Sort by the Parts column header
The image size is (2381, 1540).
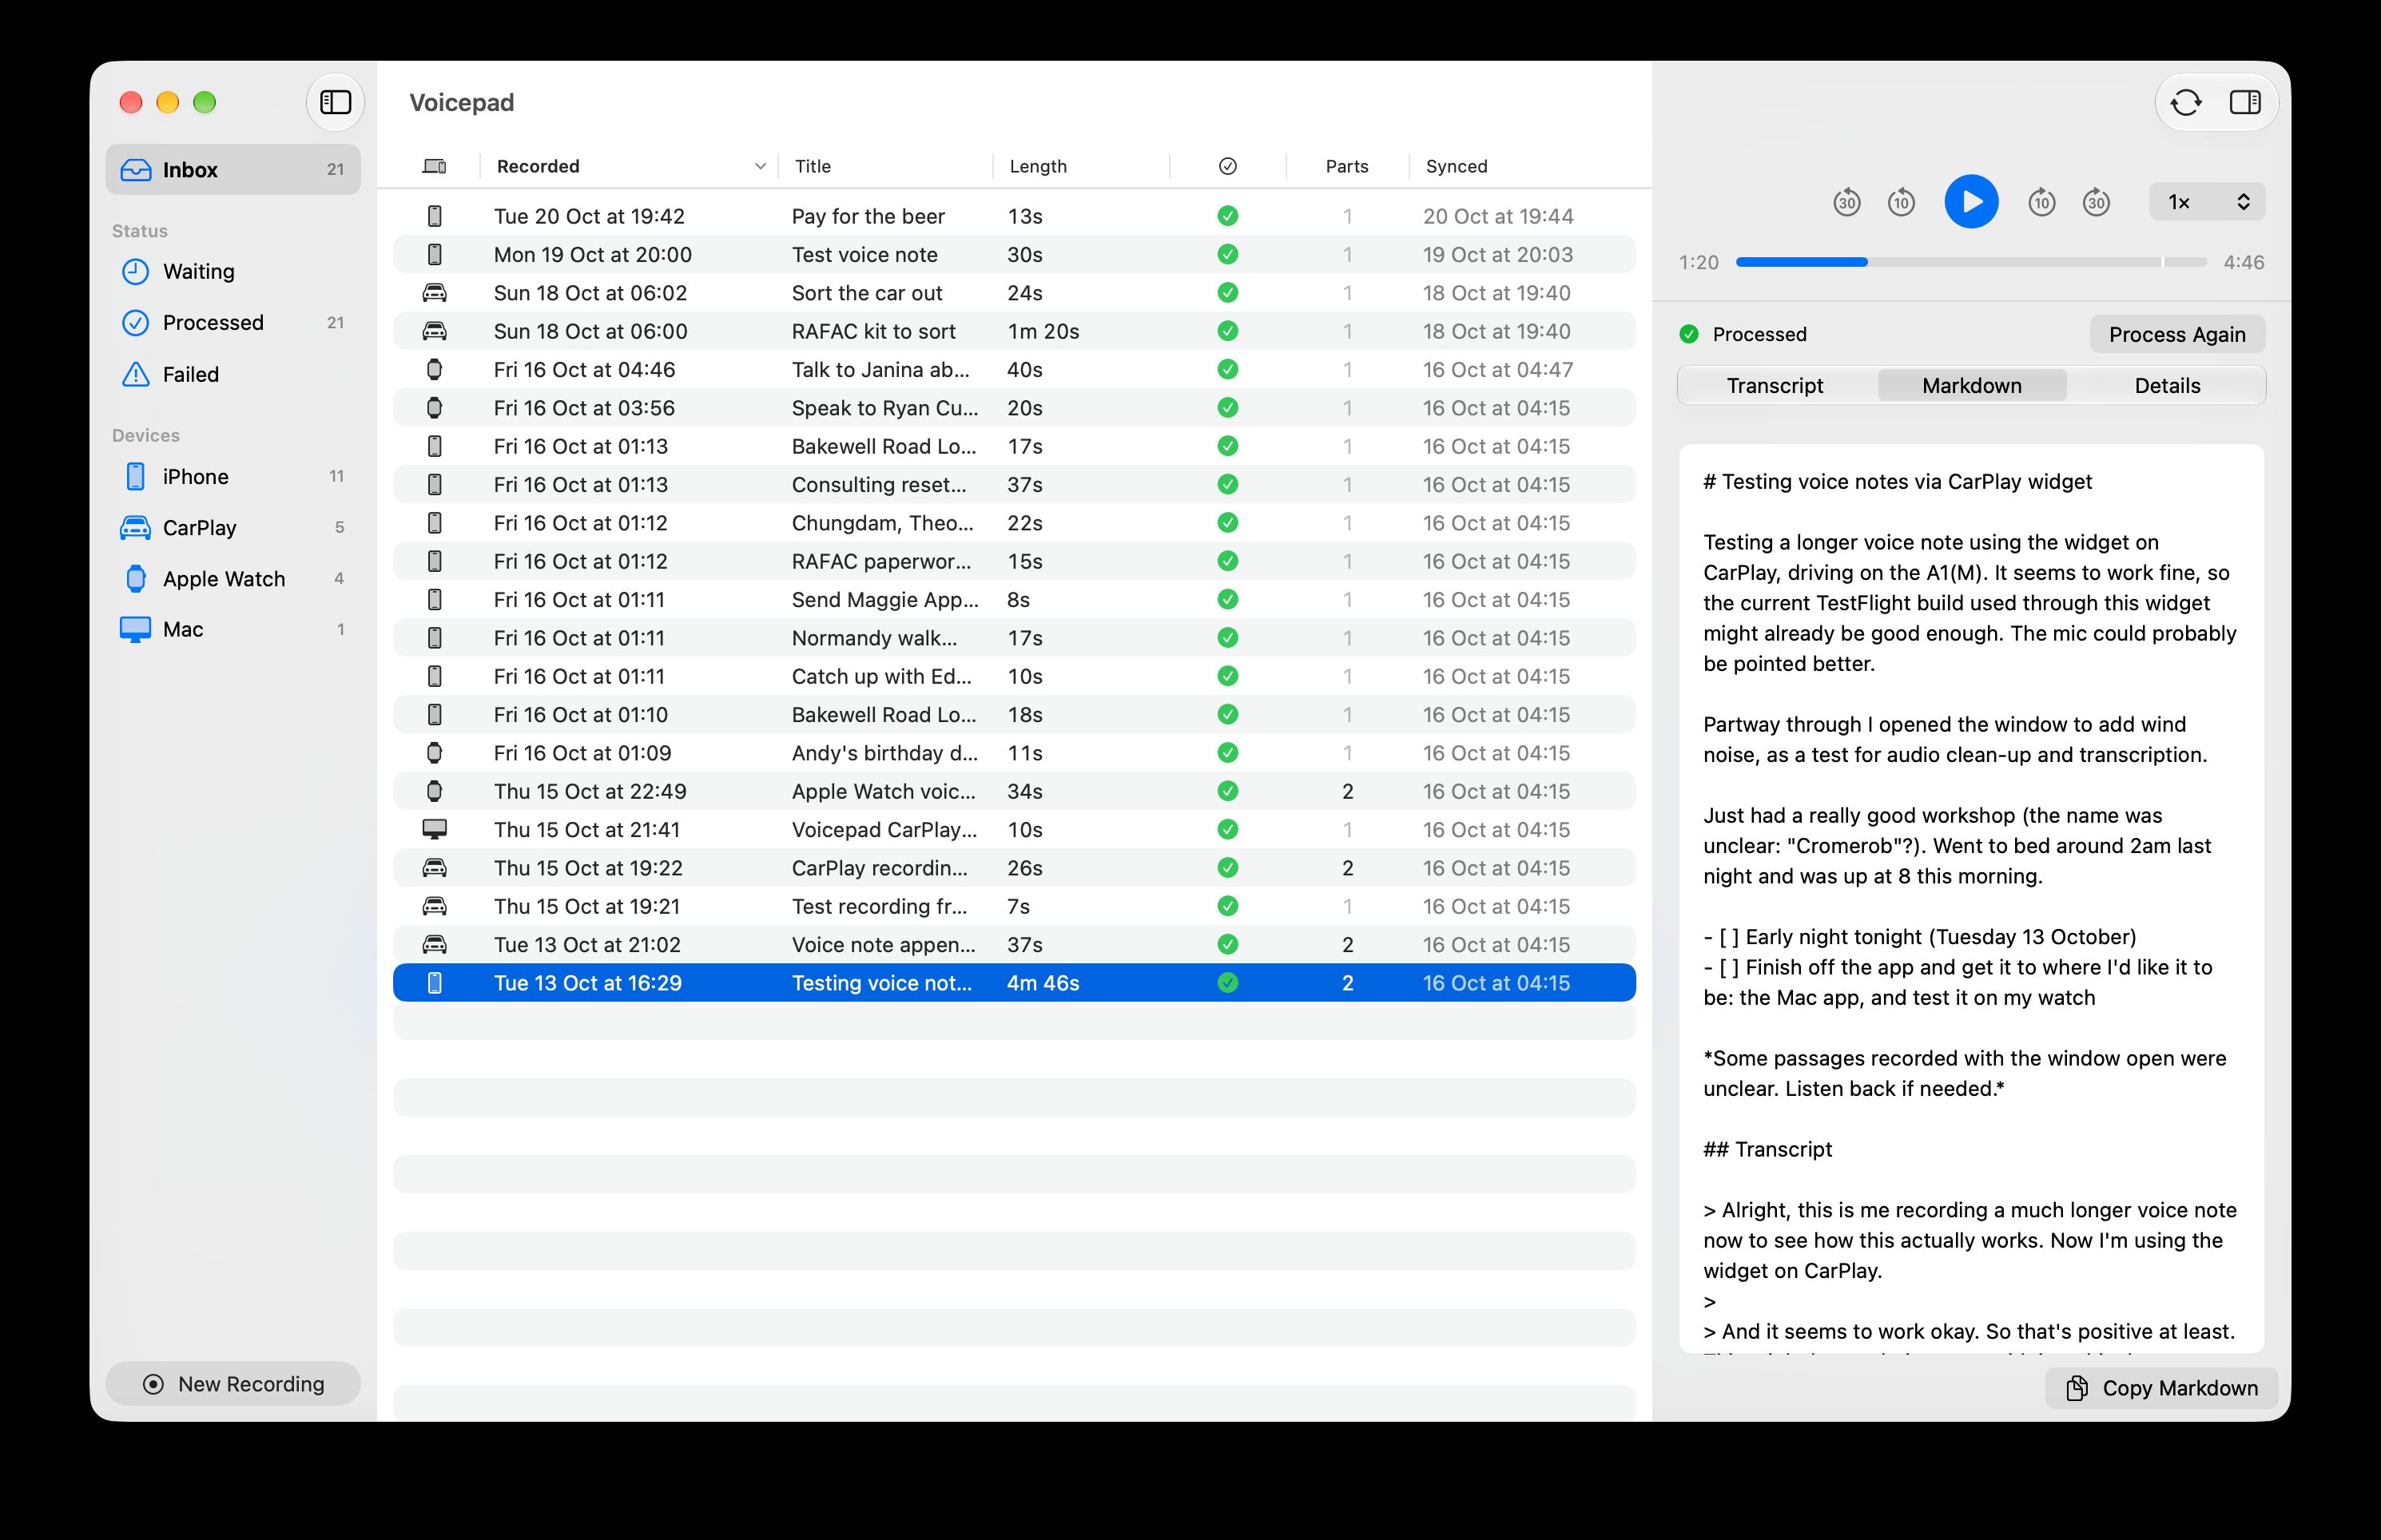coord(1347,166)
